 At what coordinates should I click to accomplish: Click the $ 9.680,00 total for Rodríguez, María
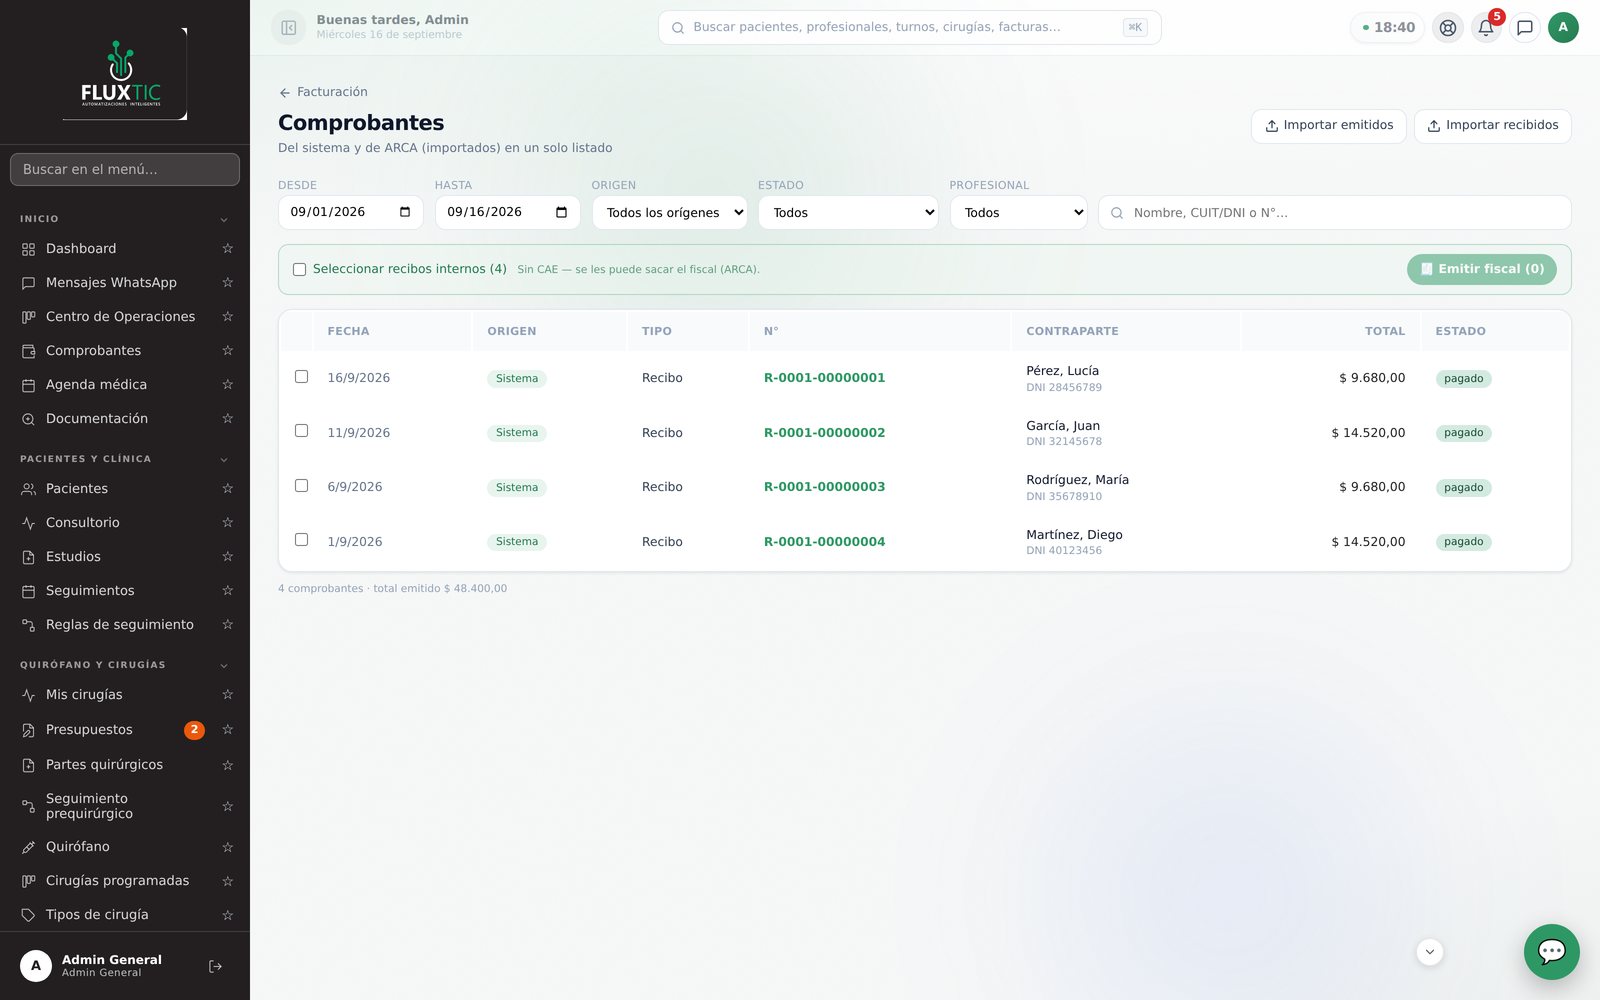[x=1372, y=487]
